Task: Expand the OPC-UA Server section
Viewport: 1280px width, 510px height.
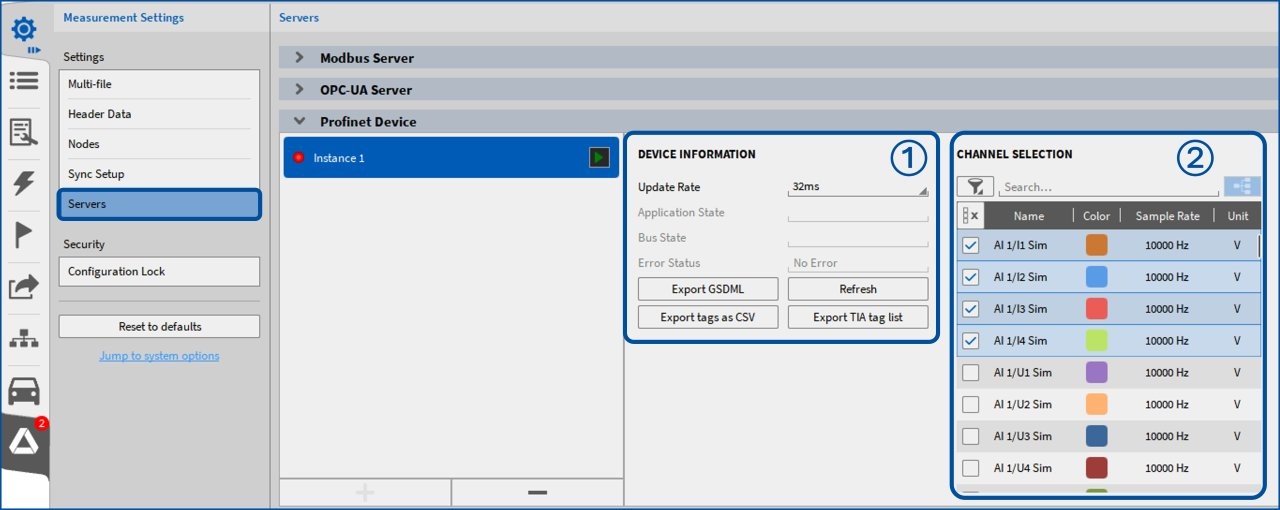Action: tap(299, 89)
